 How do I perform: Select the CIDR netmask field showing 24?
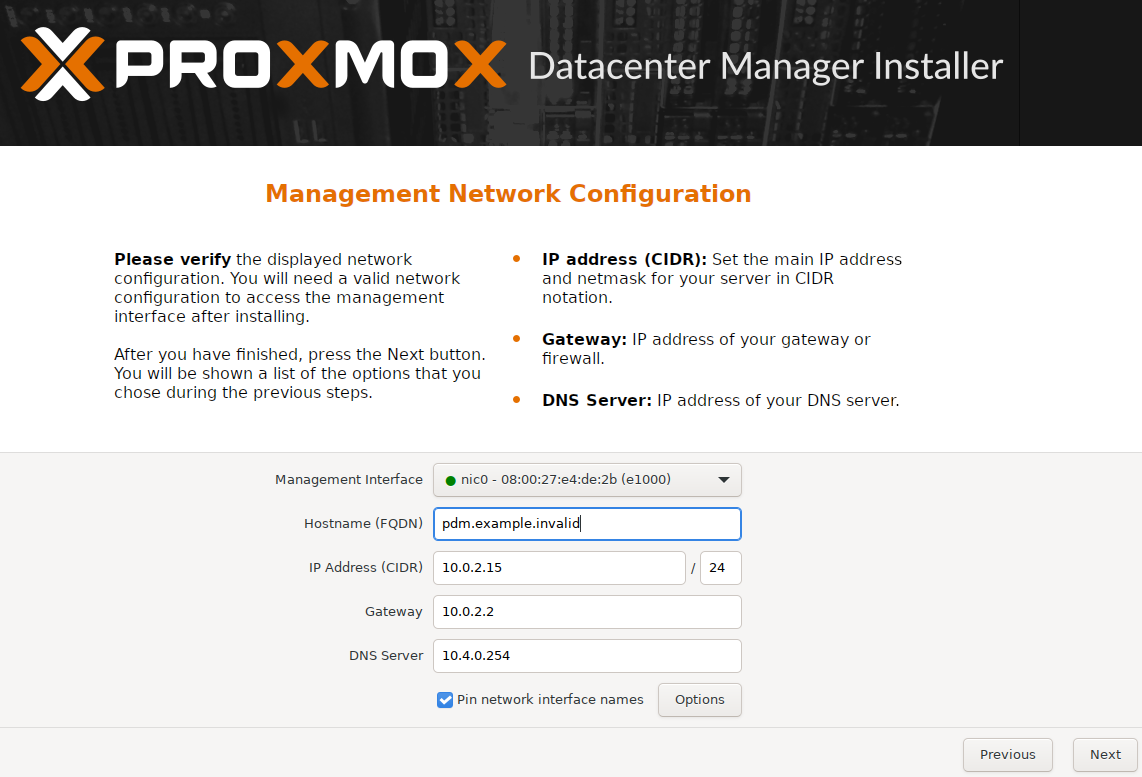pos(720,568)
